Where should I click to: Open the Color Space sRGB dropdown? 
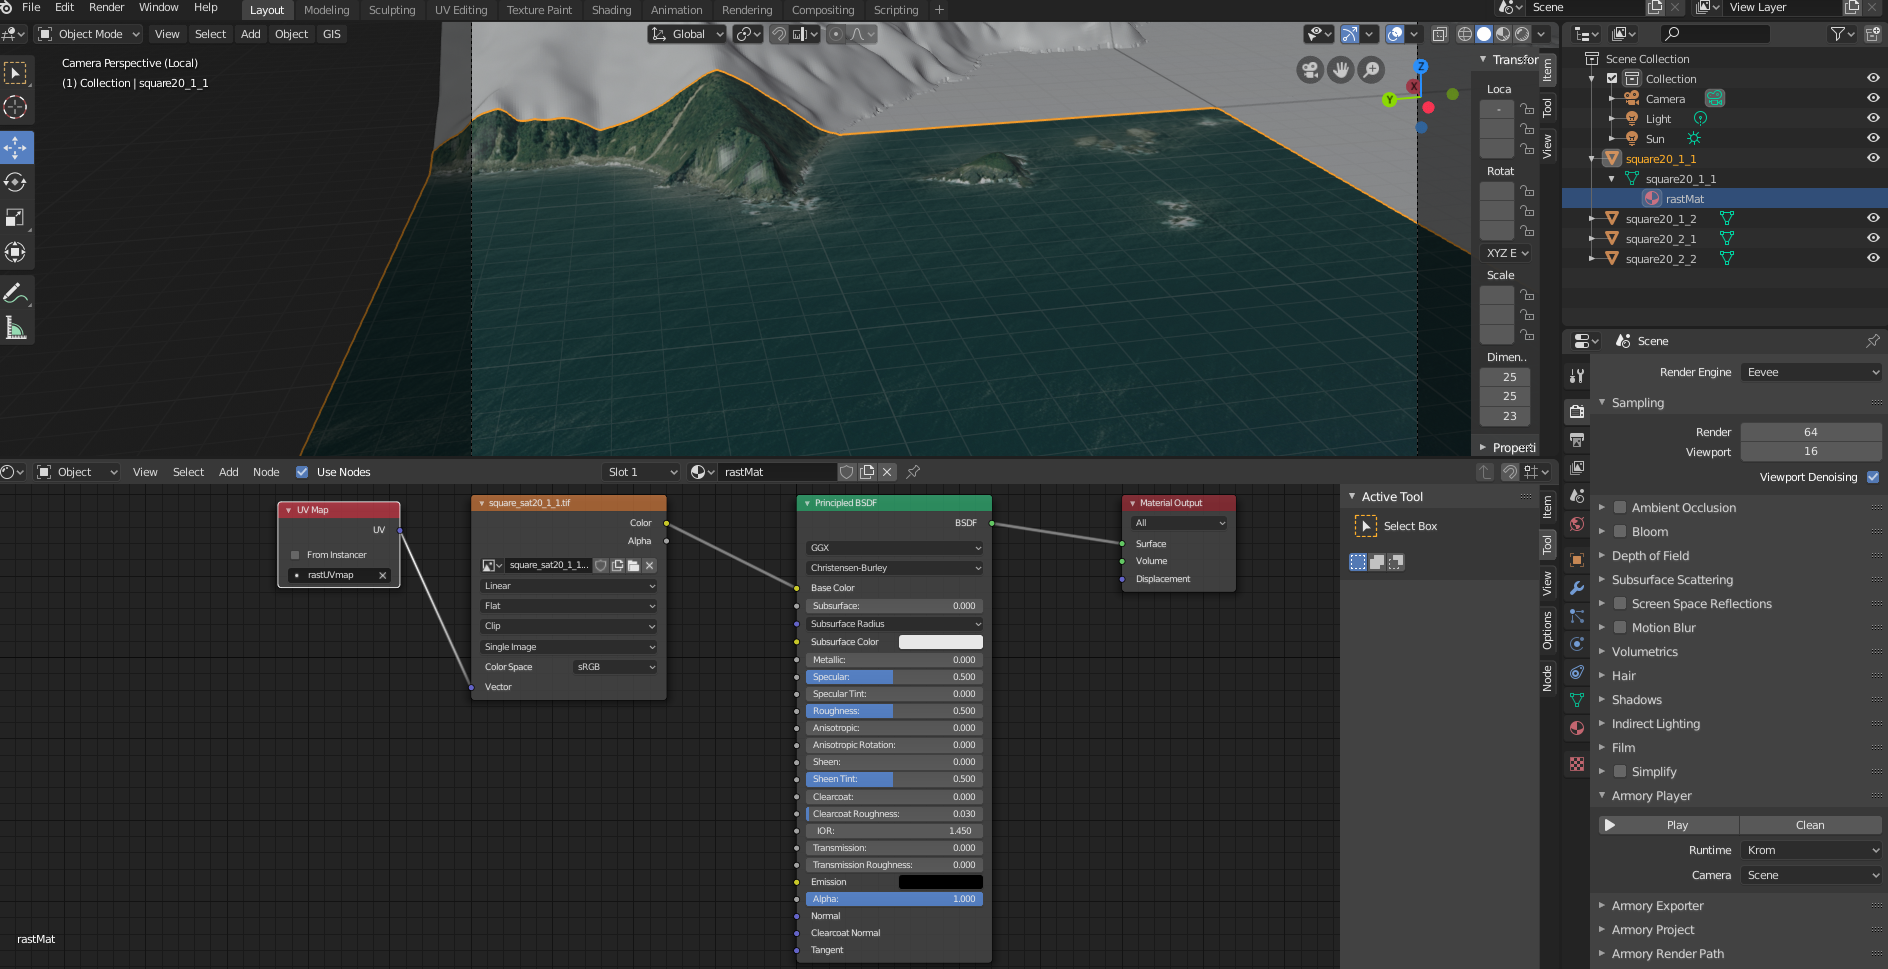pos(616,667)
